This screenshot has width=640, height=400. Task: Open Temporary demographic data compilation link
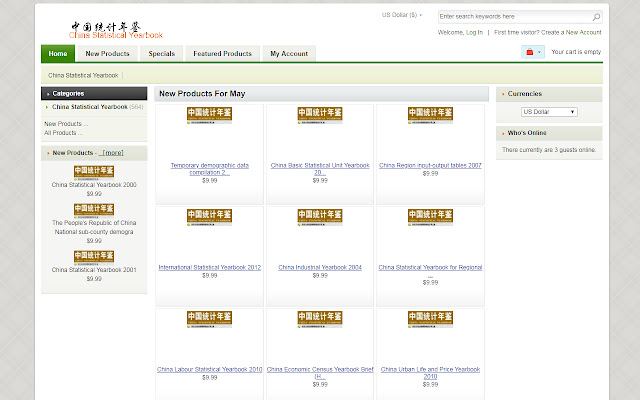(209, 169)
